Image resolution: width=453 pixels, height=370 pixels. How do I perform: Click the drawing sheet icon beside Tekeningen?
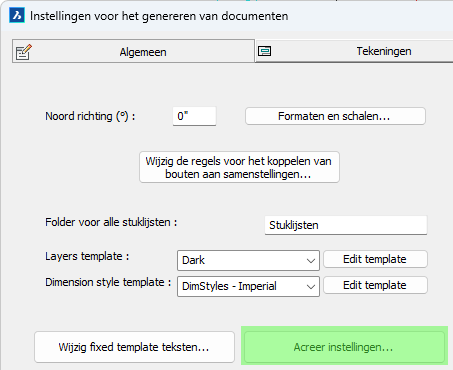(265, 51)
